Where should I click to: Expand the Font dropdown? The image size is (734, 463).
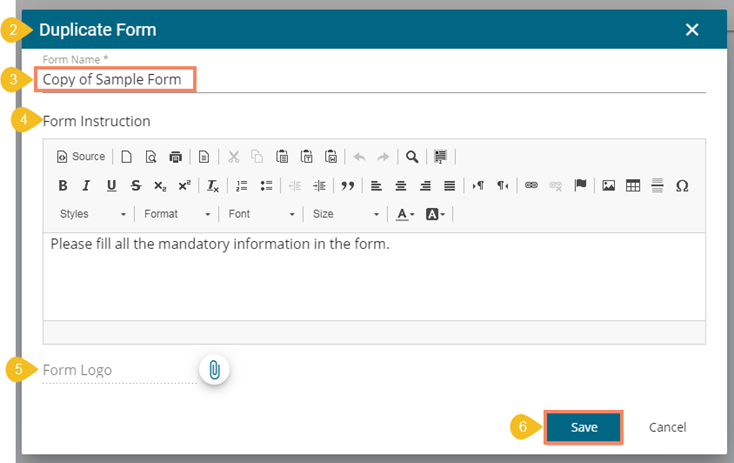(x=262, y=214)
